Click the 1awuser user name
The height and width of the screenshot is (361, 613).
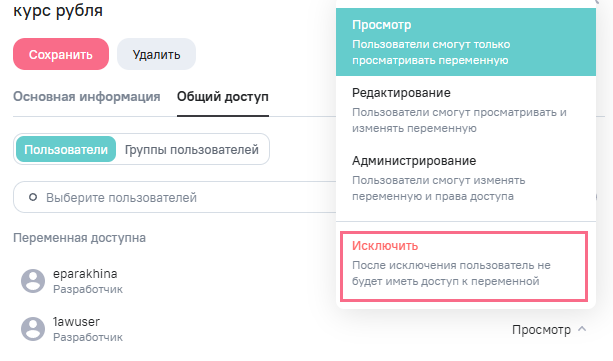76,321
